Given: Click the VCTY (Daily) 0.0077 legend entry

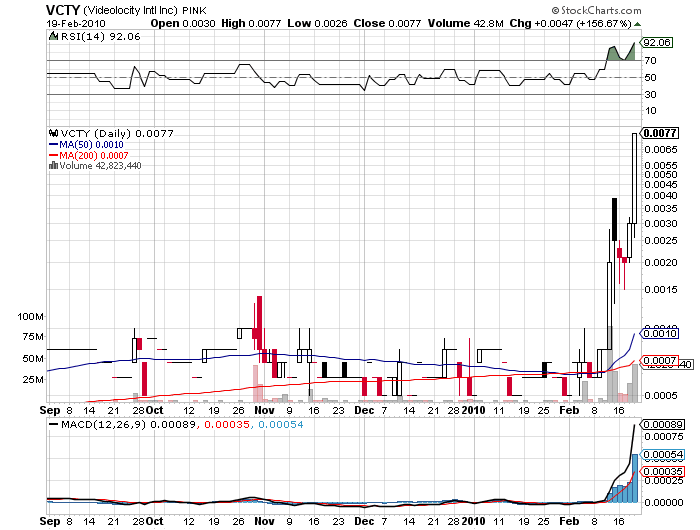Looking at the screenshot, I should [x=117, y=133].
